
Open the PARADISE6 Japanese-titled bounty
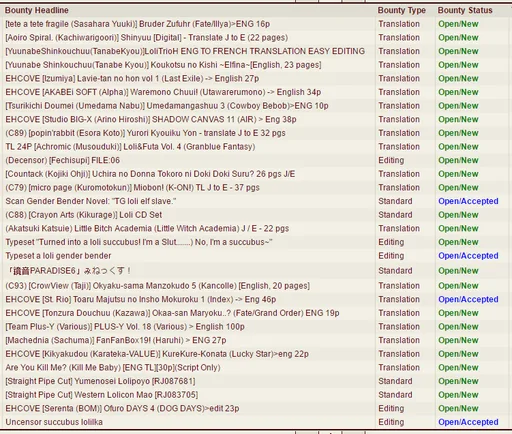click(68, 271)
